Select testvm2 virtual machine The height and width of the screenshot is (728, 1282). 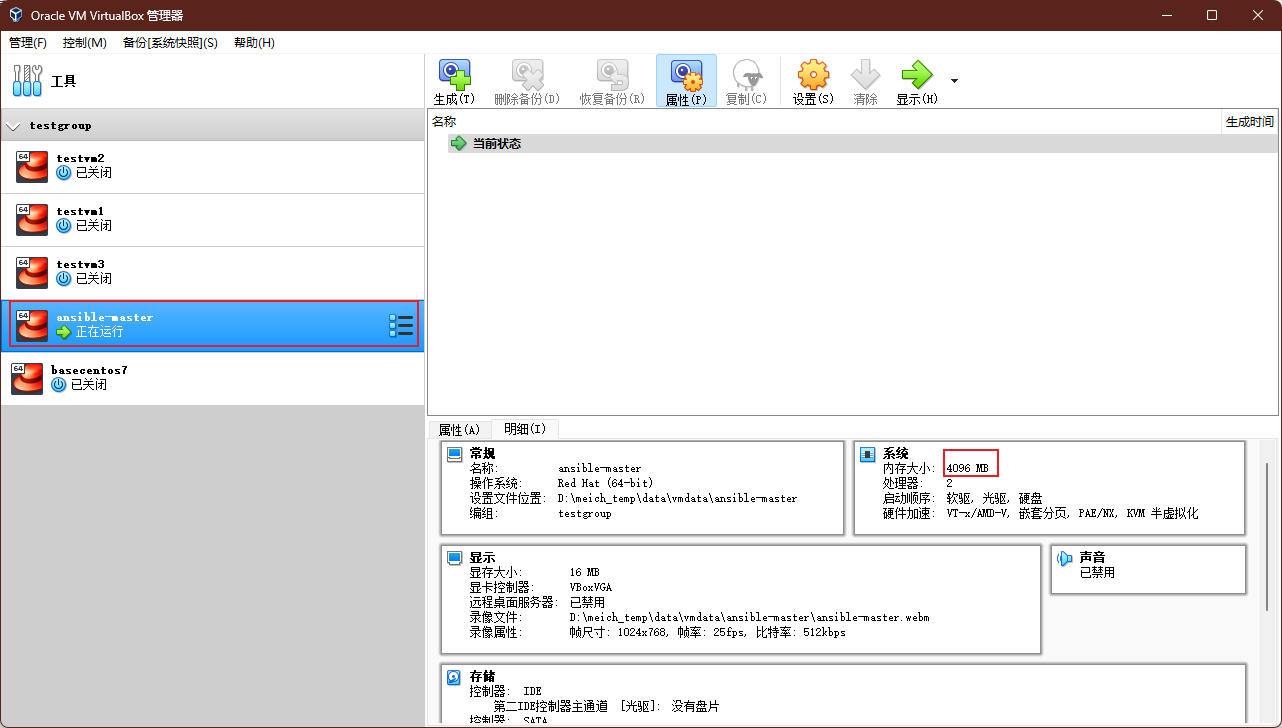(212, 167)
